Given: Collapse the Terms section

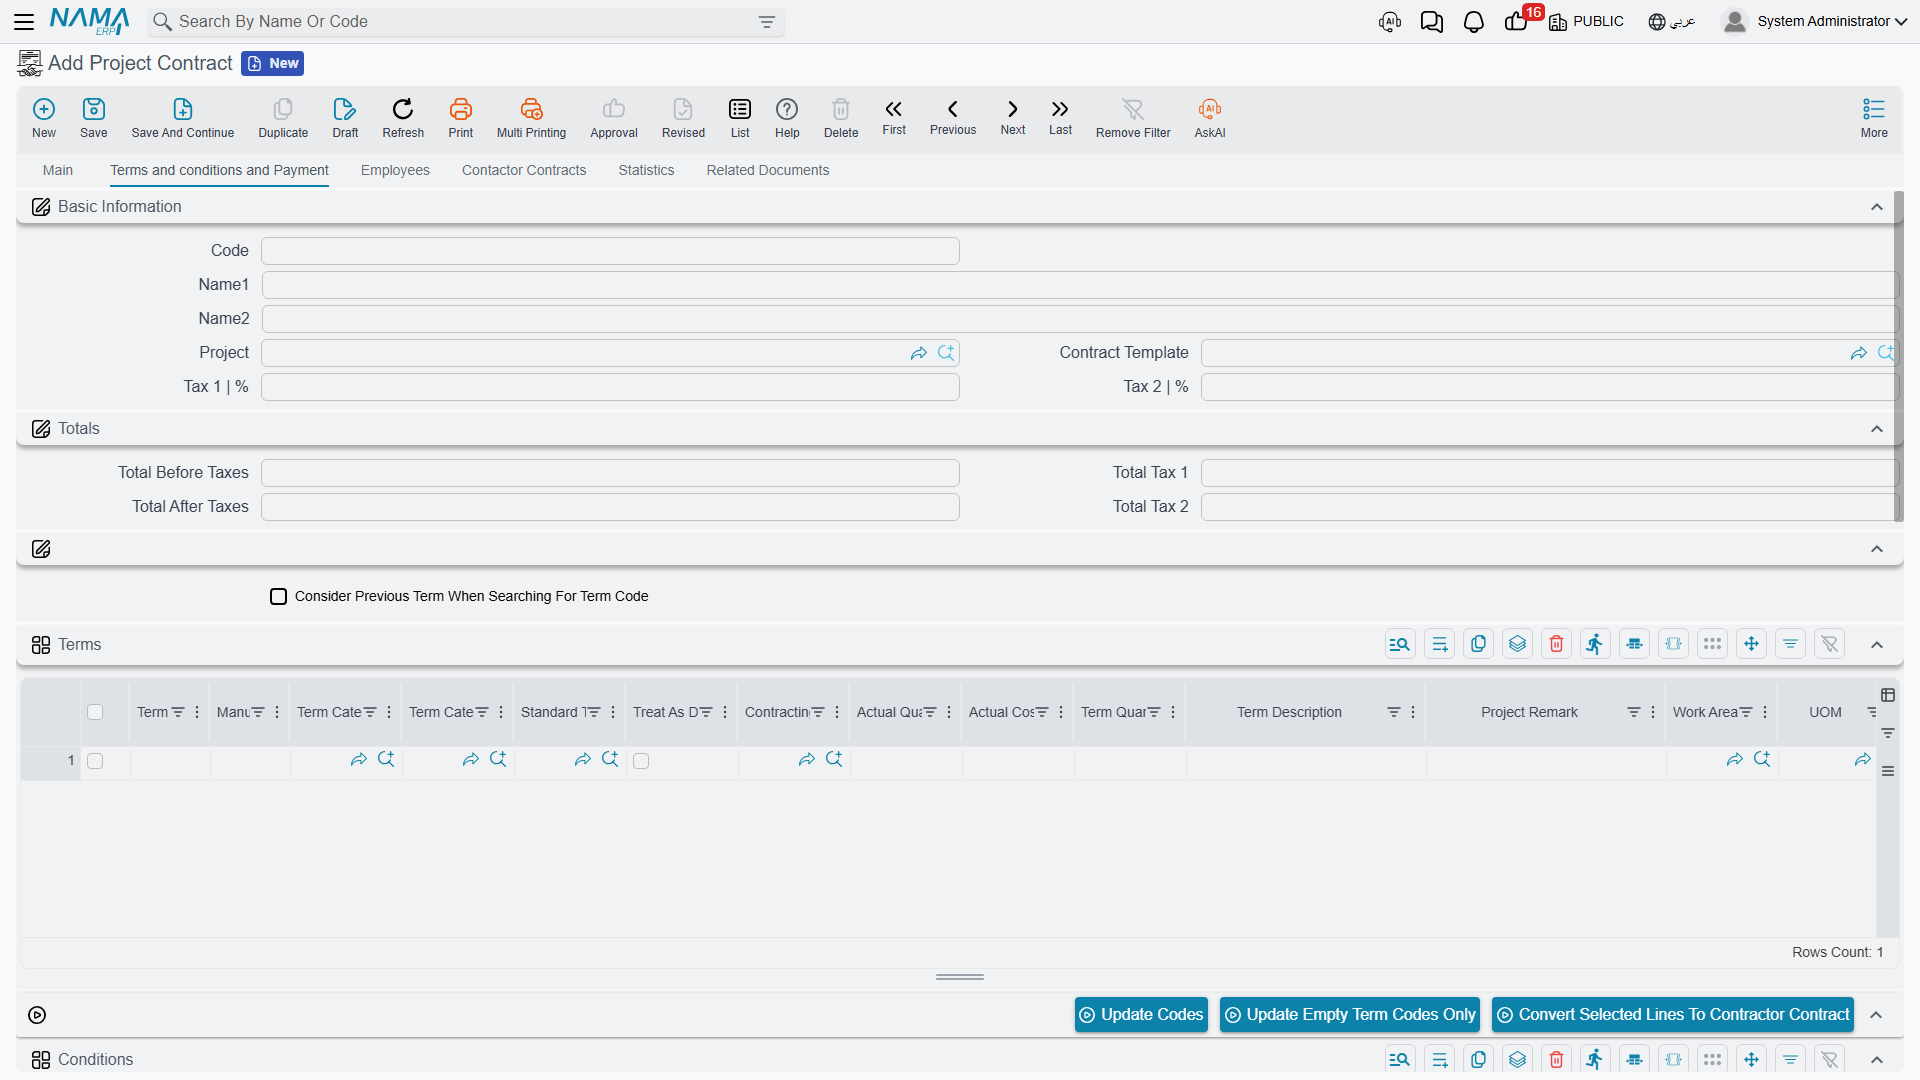Looking at the screenshot, I should click(x=1877, y=645).
